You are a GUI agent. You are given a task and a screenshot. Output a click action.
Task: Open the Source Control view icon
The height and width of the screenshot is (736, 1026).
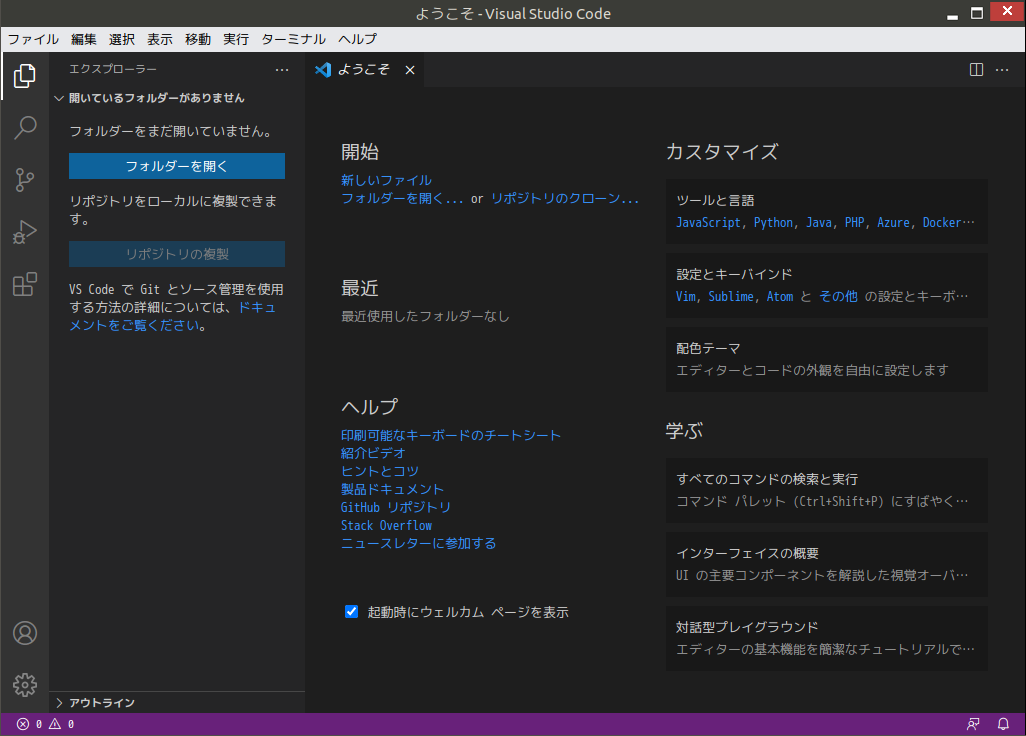pyautogui.click(x=25, y=179)
